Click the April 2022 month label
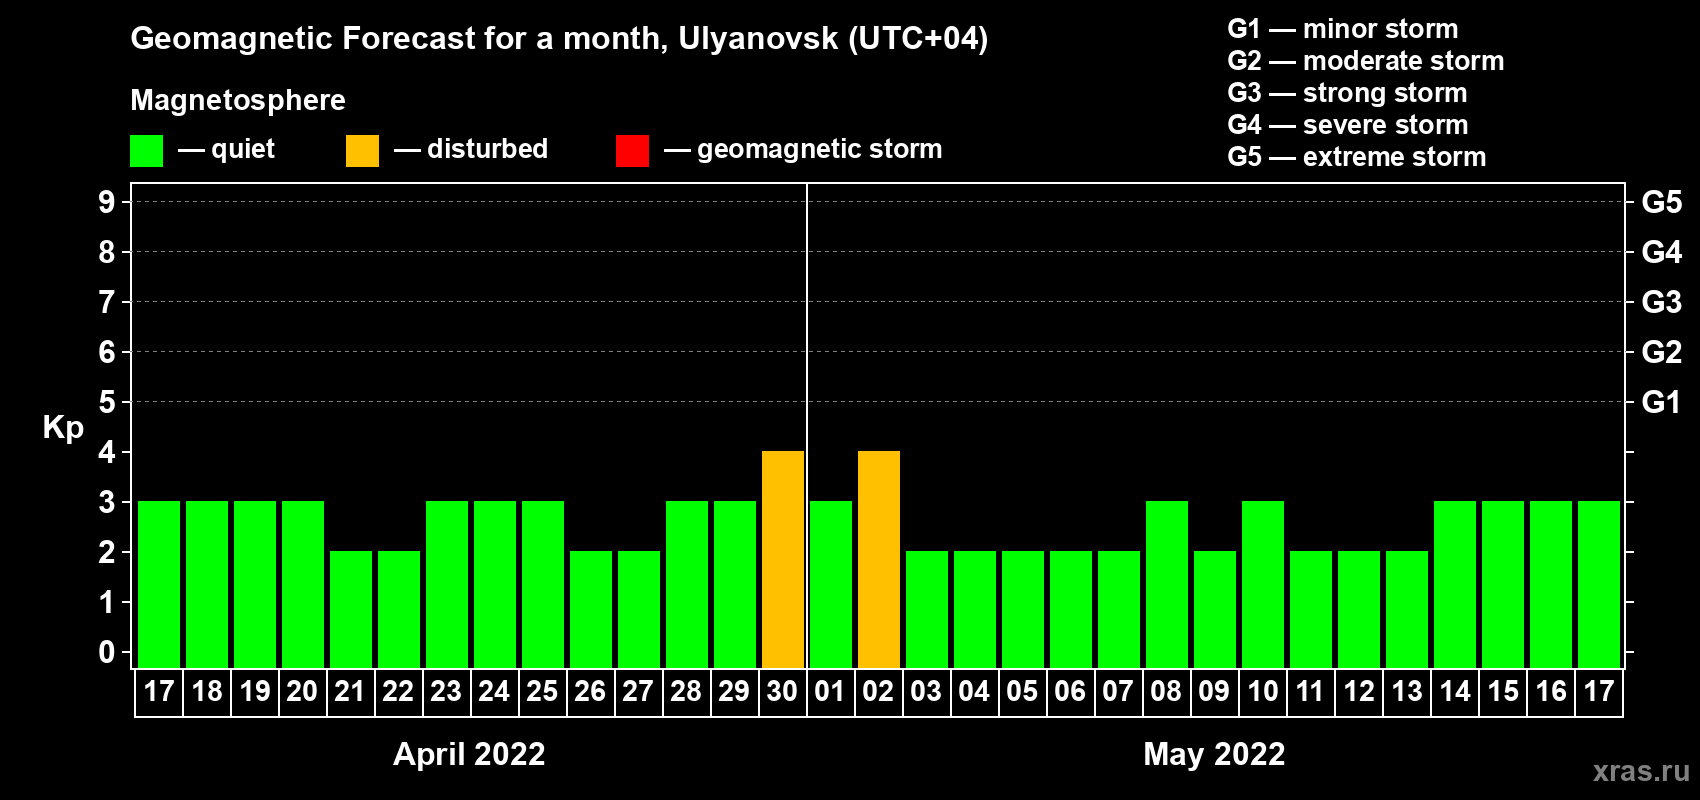 click(x=469, y=754)
